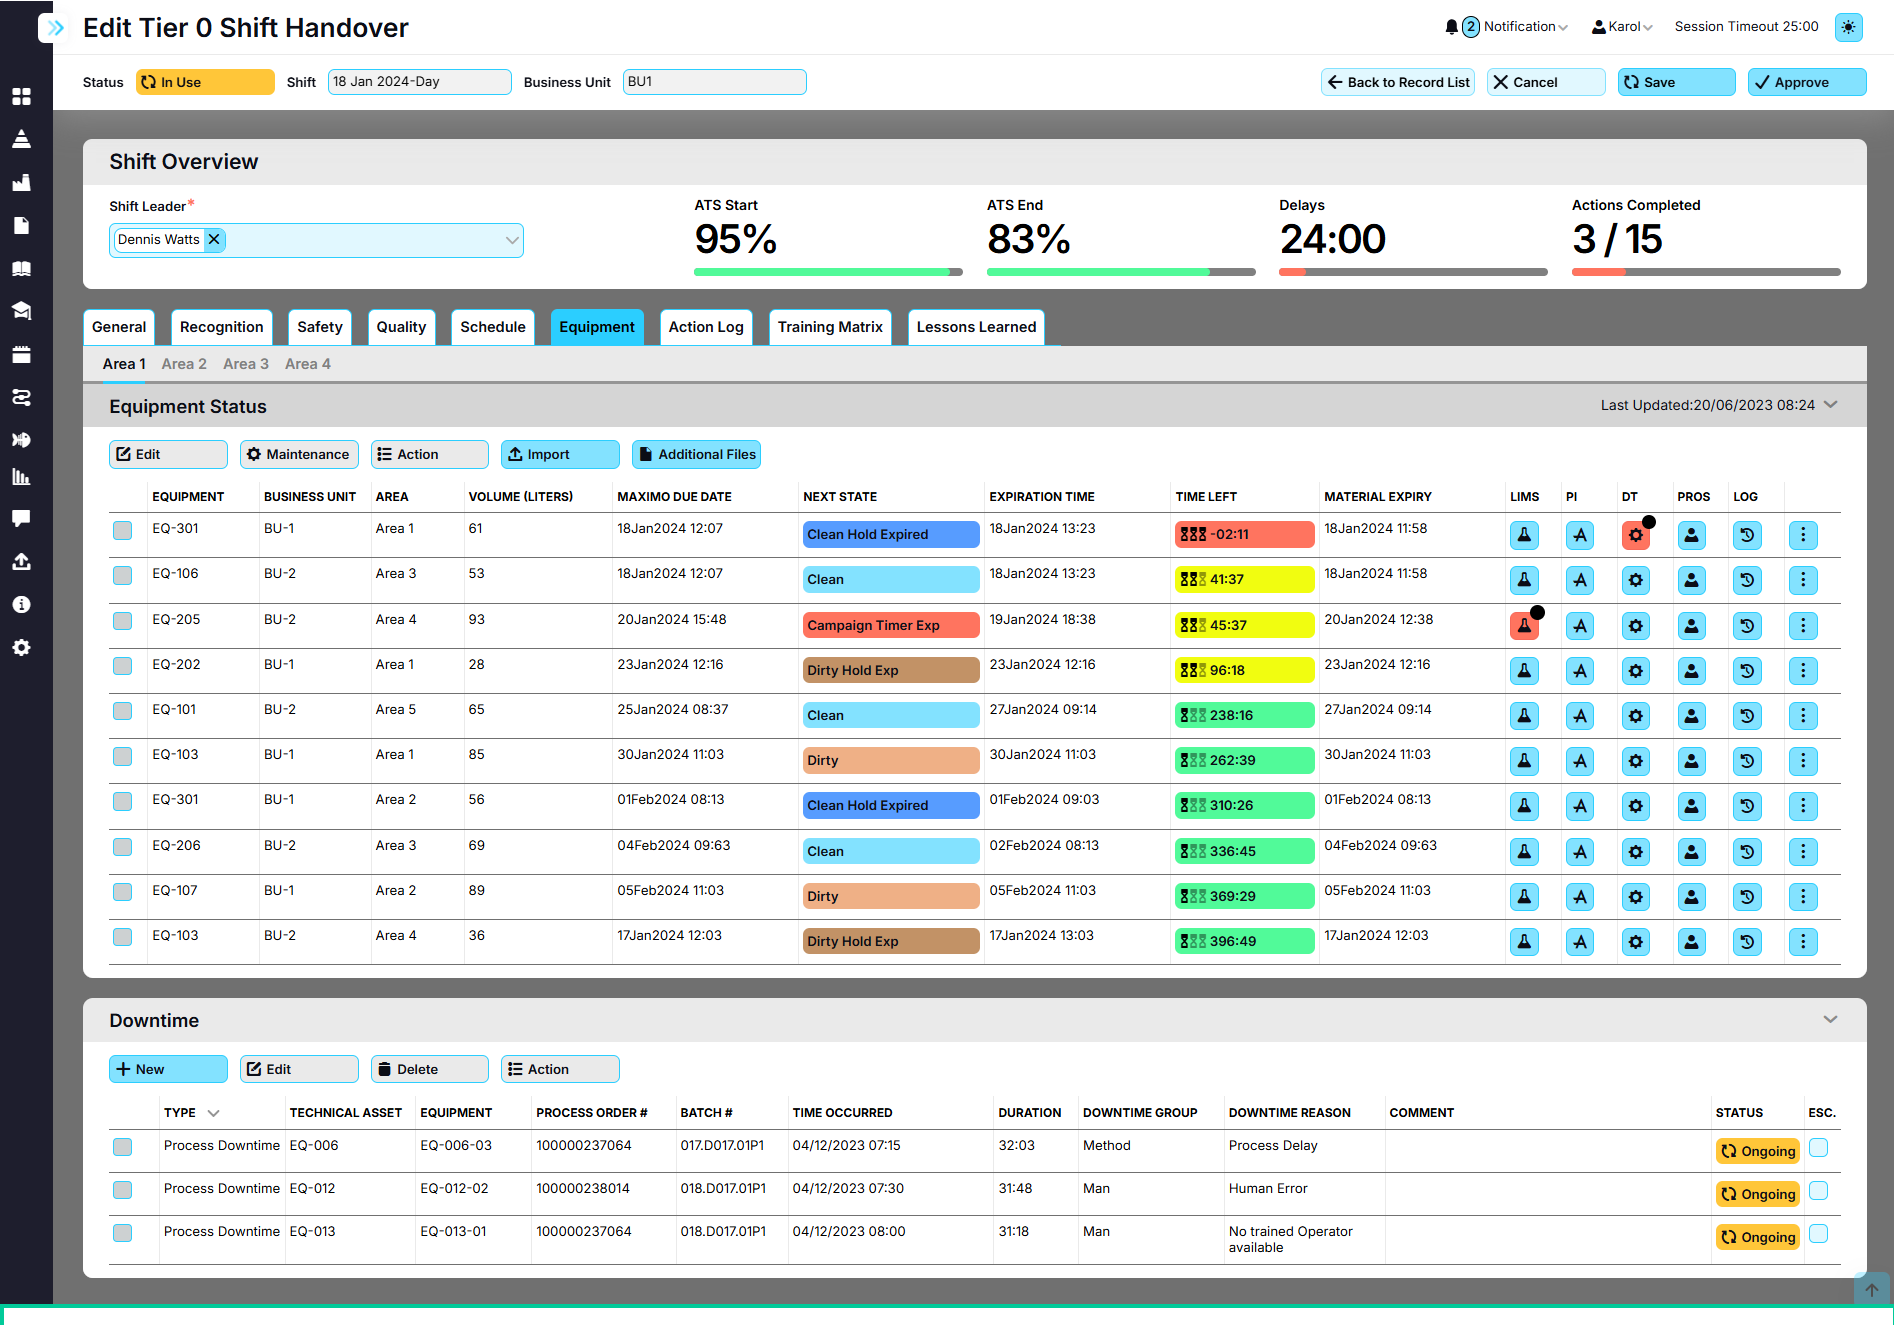Click Approve button
Screen dimensions: 1894x1325
[x=1807, y=82]
